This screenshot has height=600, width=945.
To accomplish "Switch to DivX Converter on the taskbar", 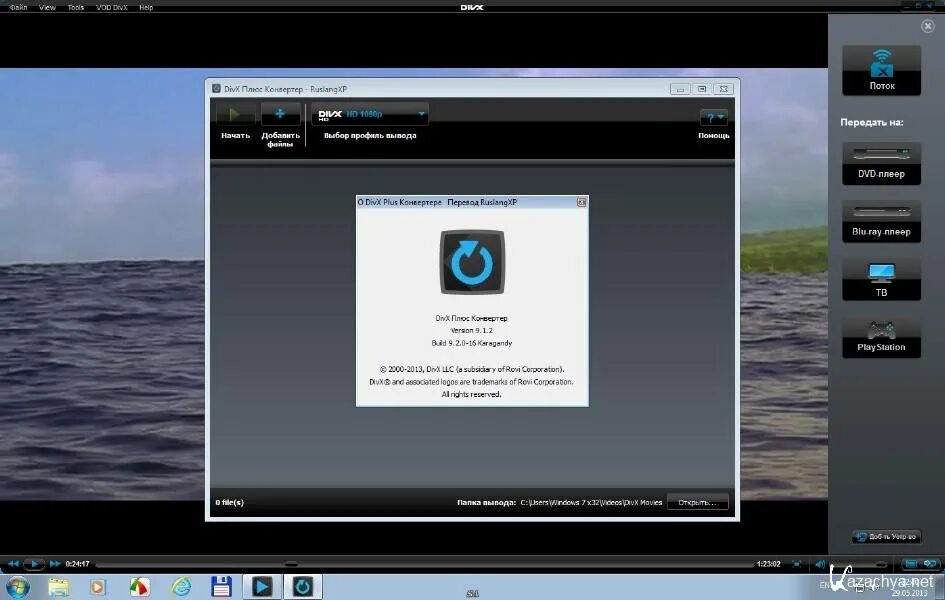I will 303,587.
